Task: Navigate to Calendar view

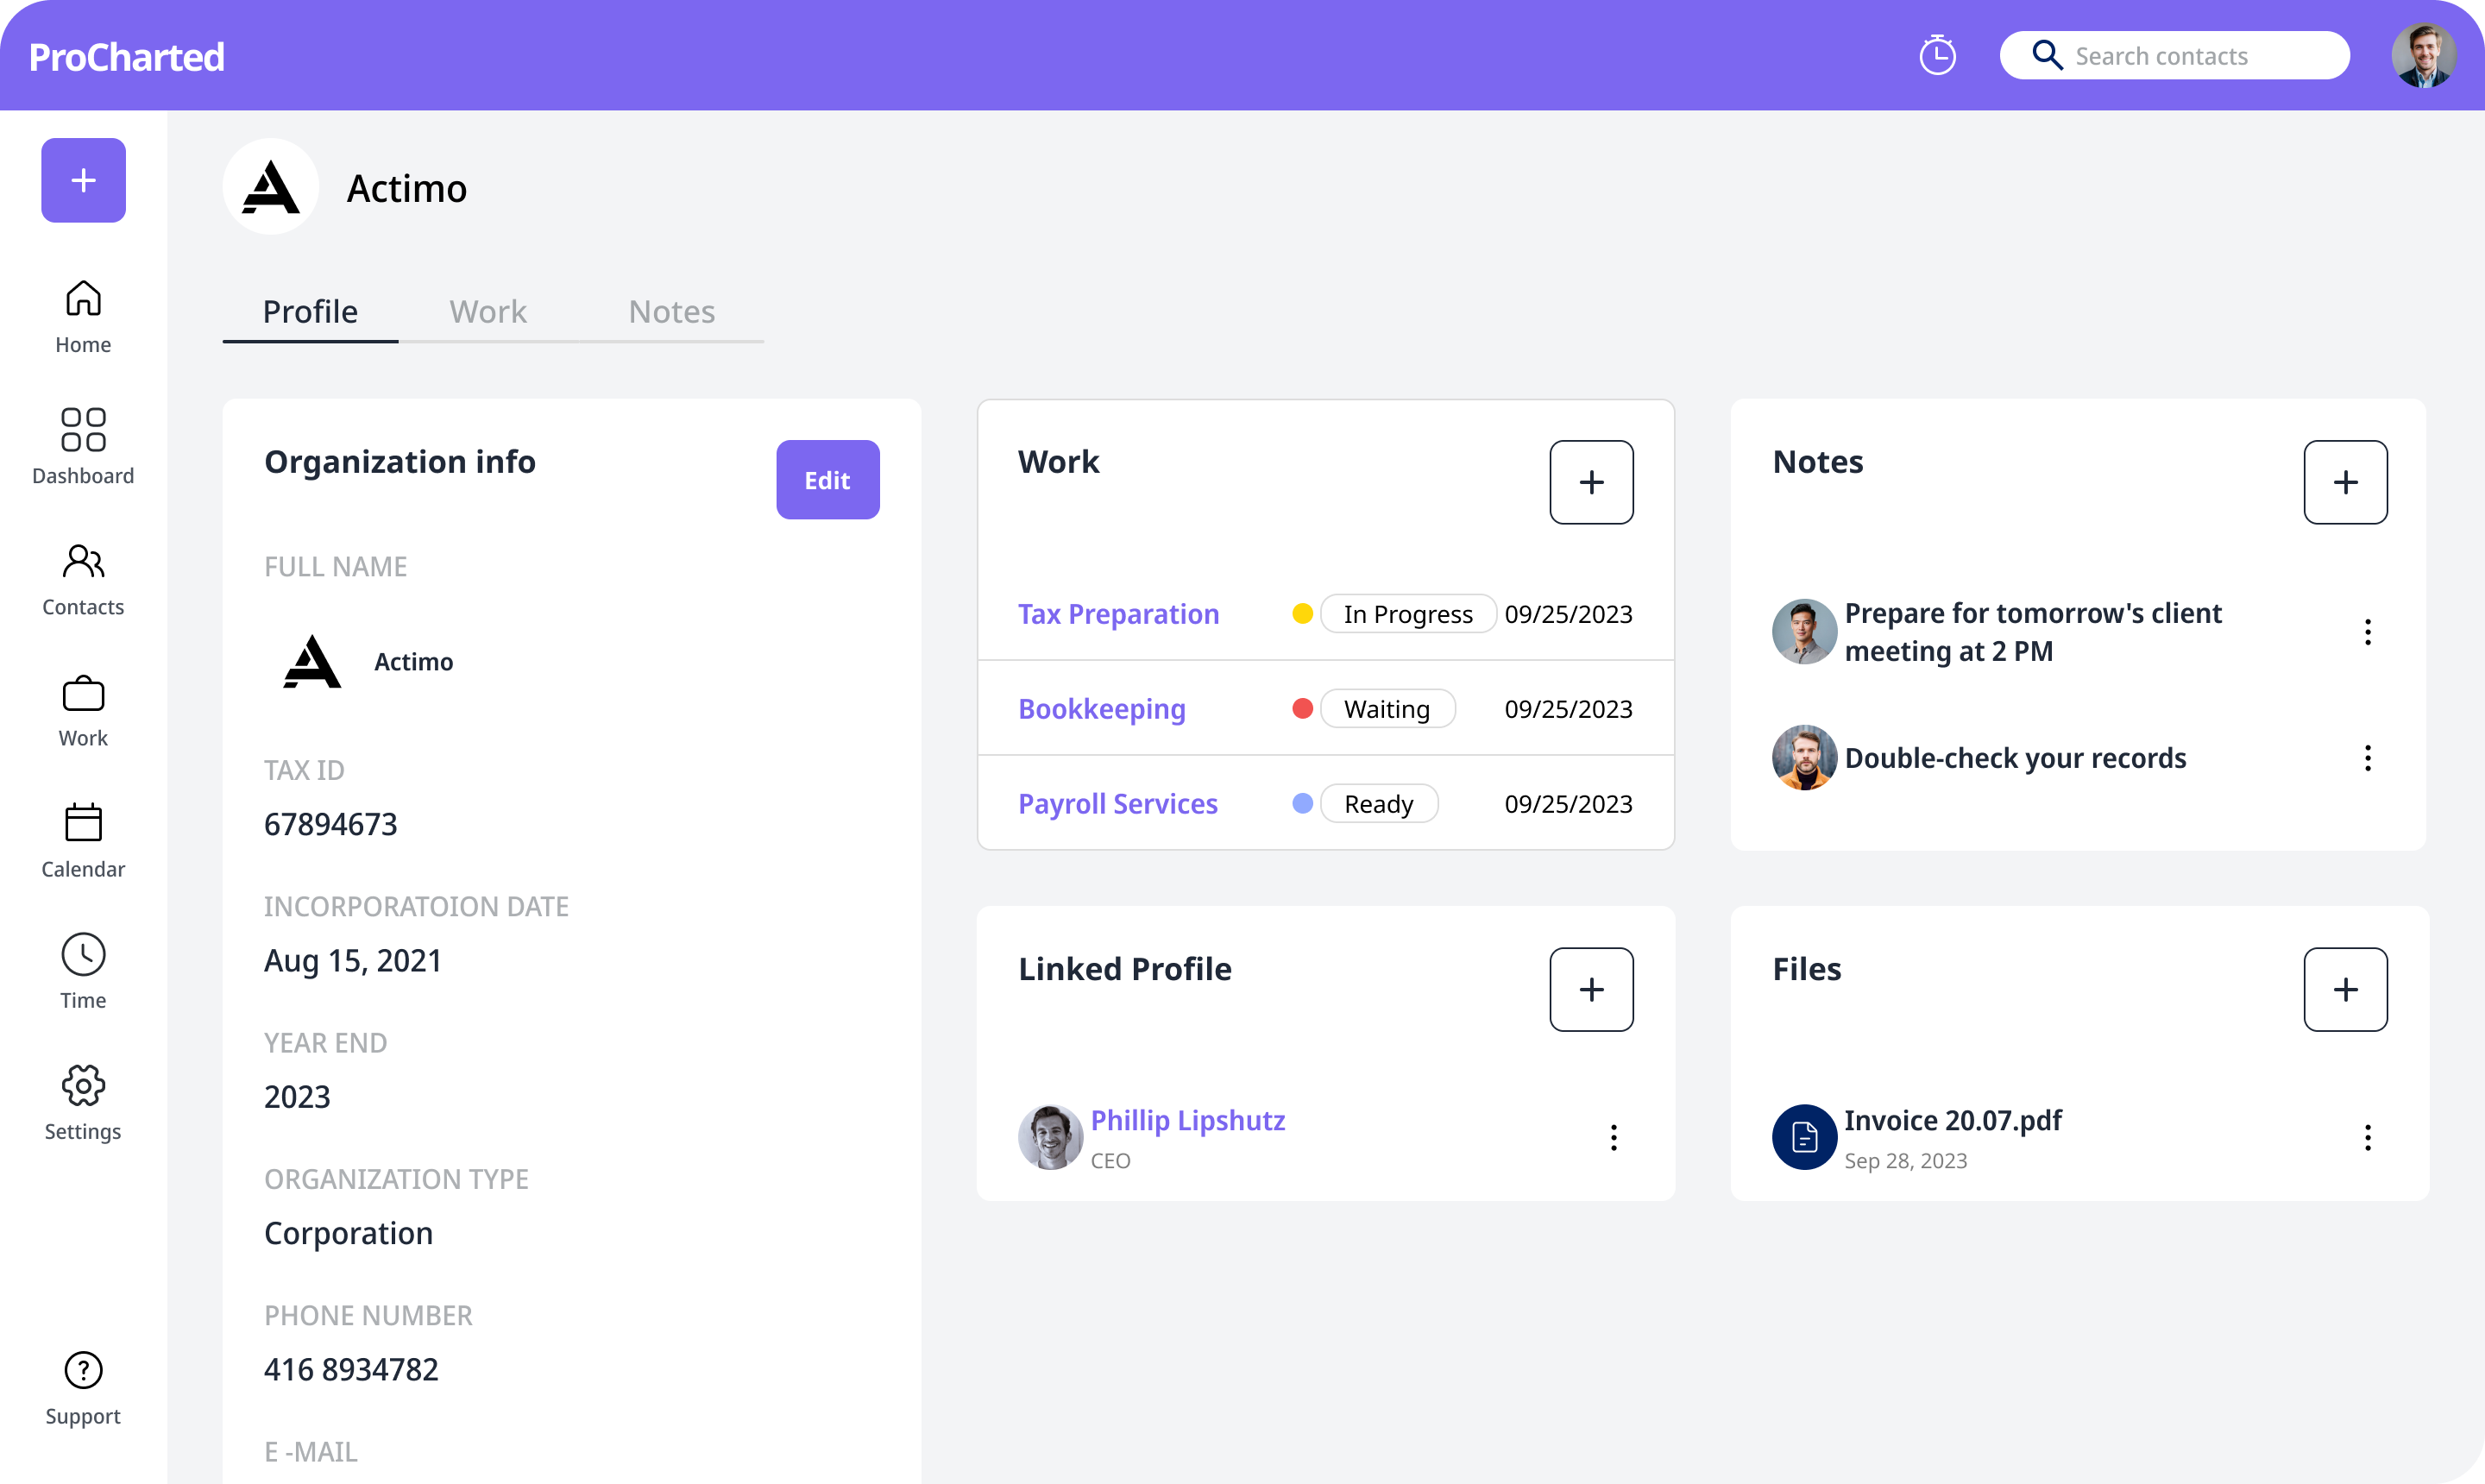Action: [81, 839]
